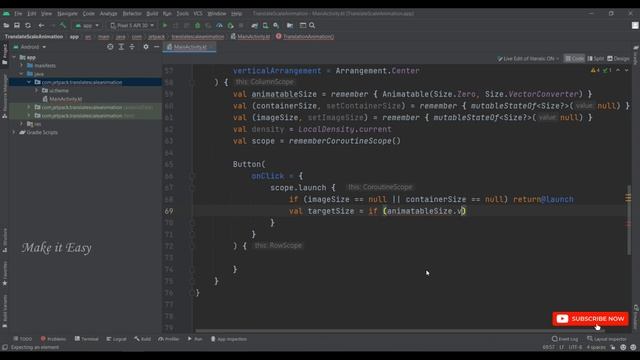Click line 69 in the editor gutter

click(x=169, y=211)
